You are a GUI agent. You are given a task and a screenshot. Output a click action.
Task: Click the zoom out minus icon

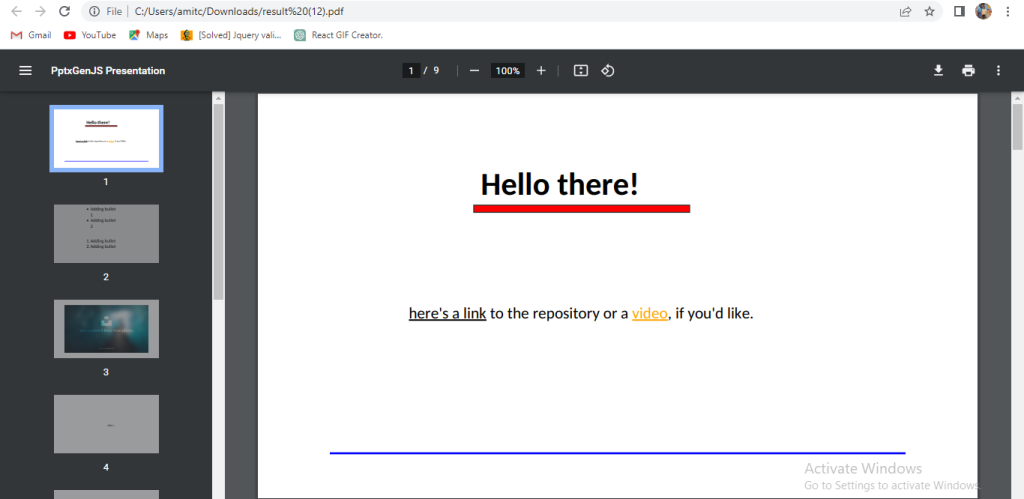click(x=474, y=71)
